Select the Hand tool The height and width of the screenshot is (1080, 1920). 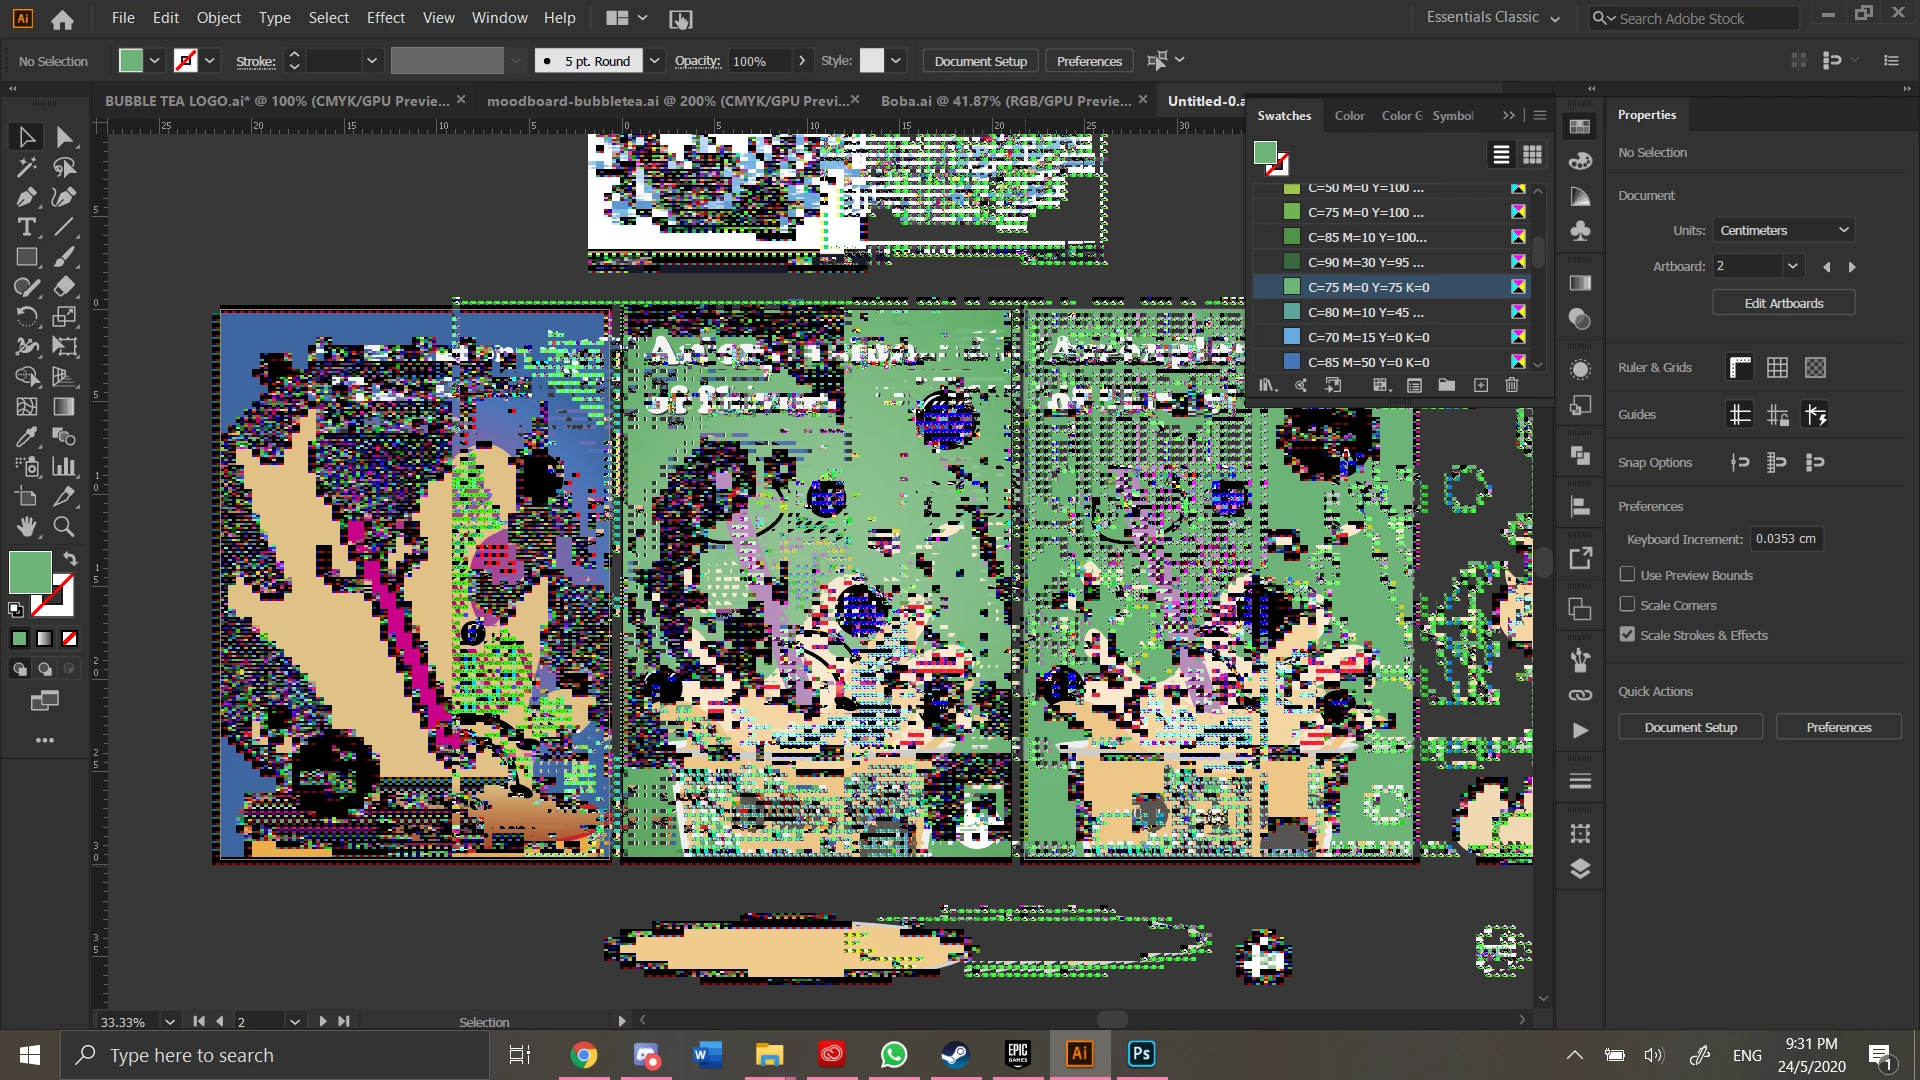click(x=26, y=526)
